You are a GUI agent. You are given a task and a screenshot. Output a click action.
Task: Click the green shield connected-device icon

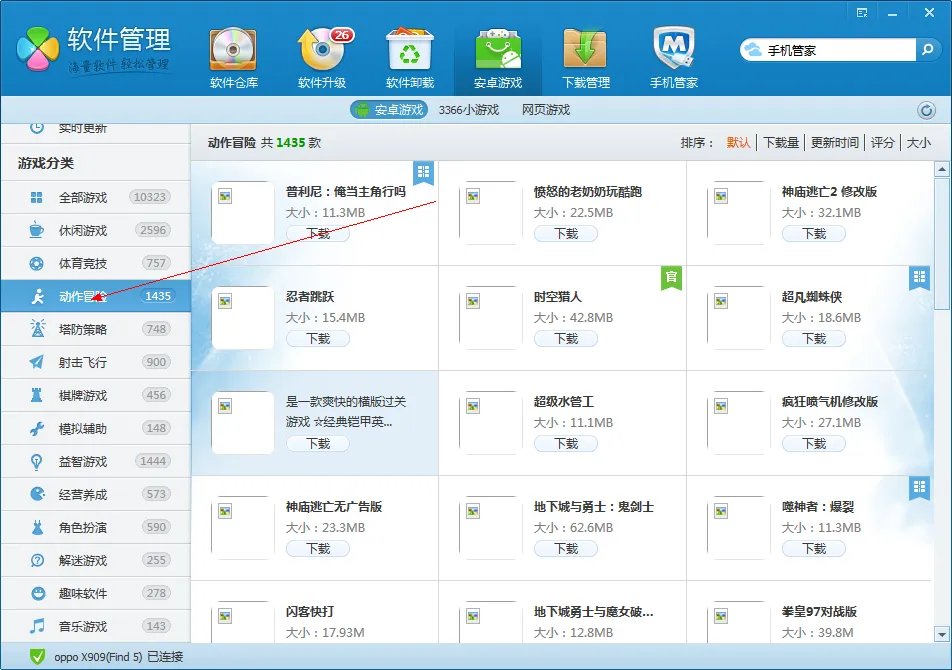click(x=37, y=657)
